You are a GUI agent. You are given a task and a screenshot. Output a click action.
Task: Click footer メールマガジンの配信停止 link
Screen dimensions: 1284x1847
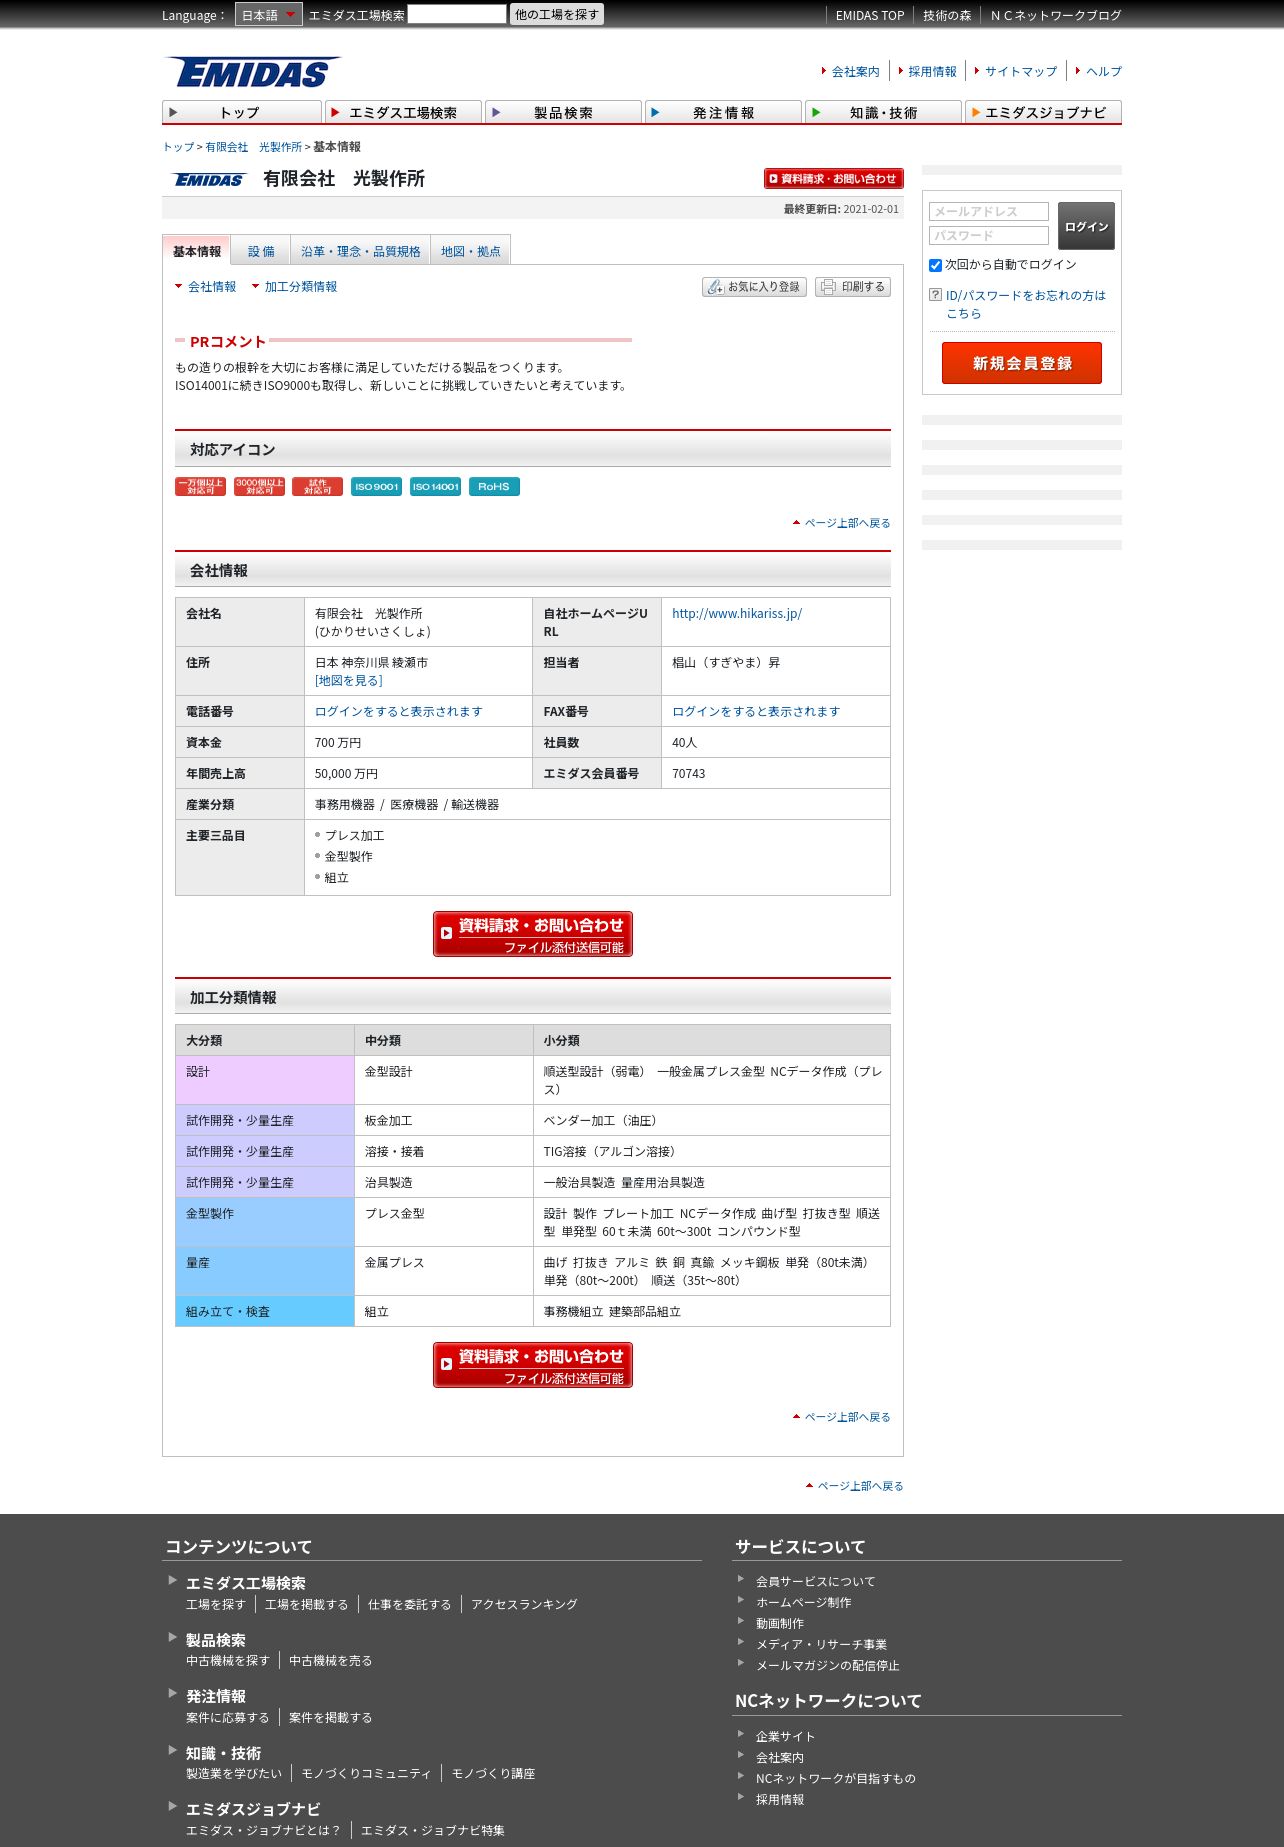pyautogui.click(x=827, y=1666)
